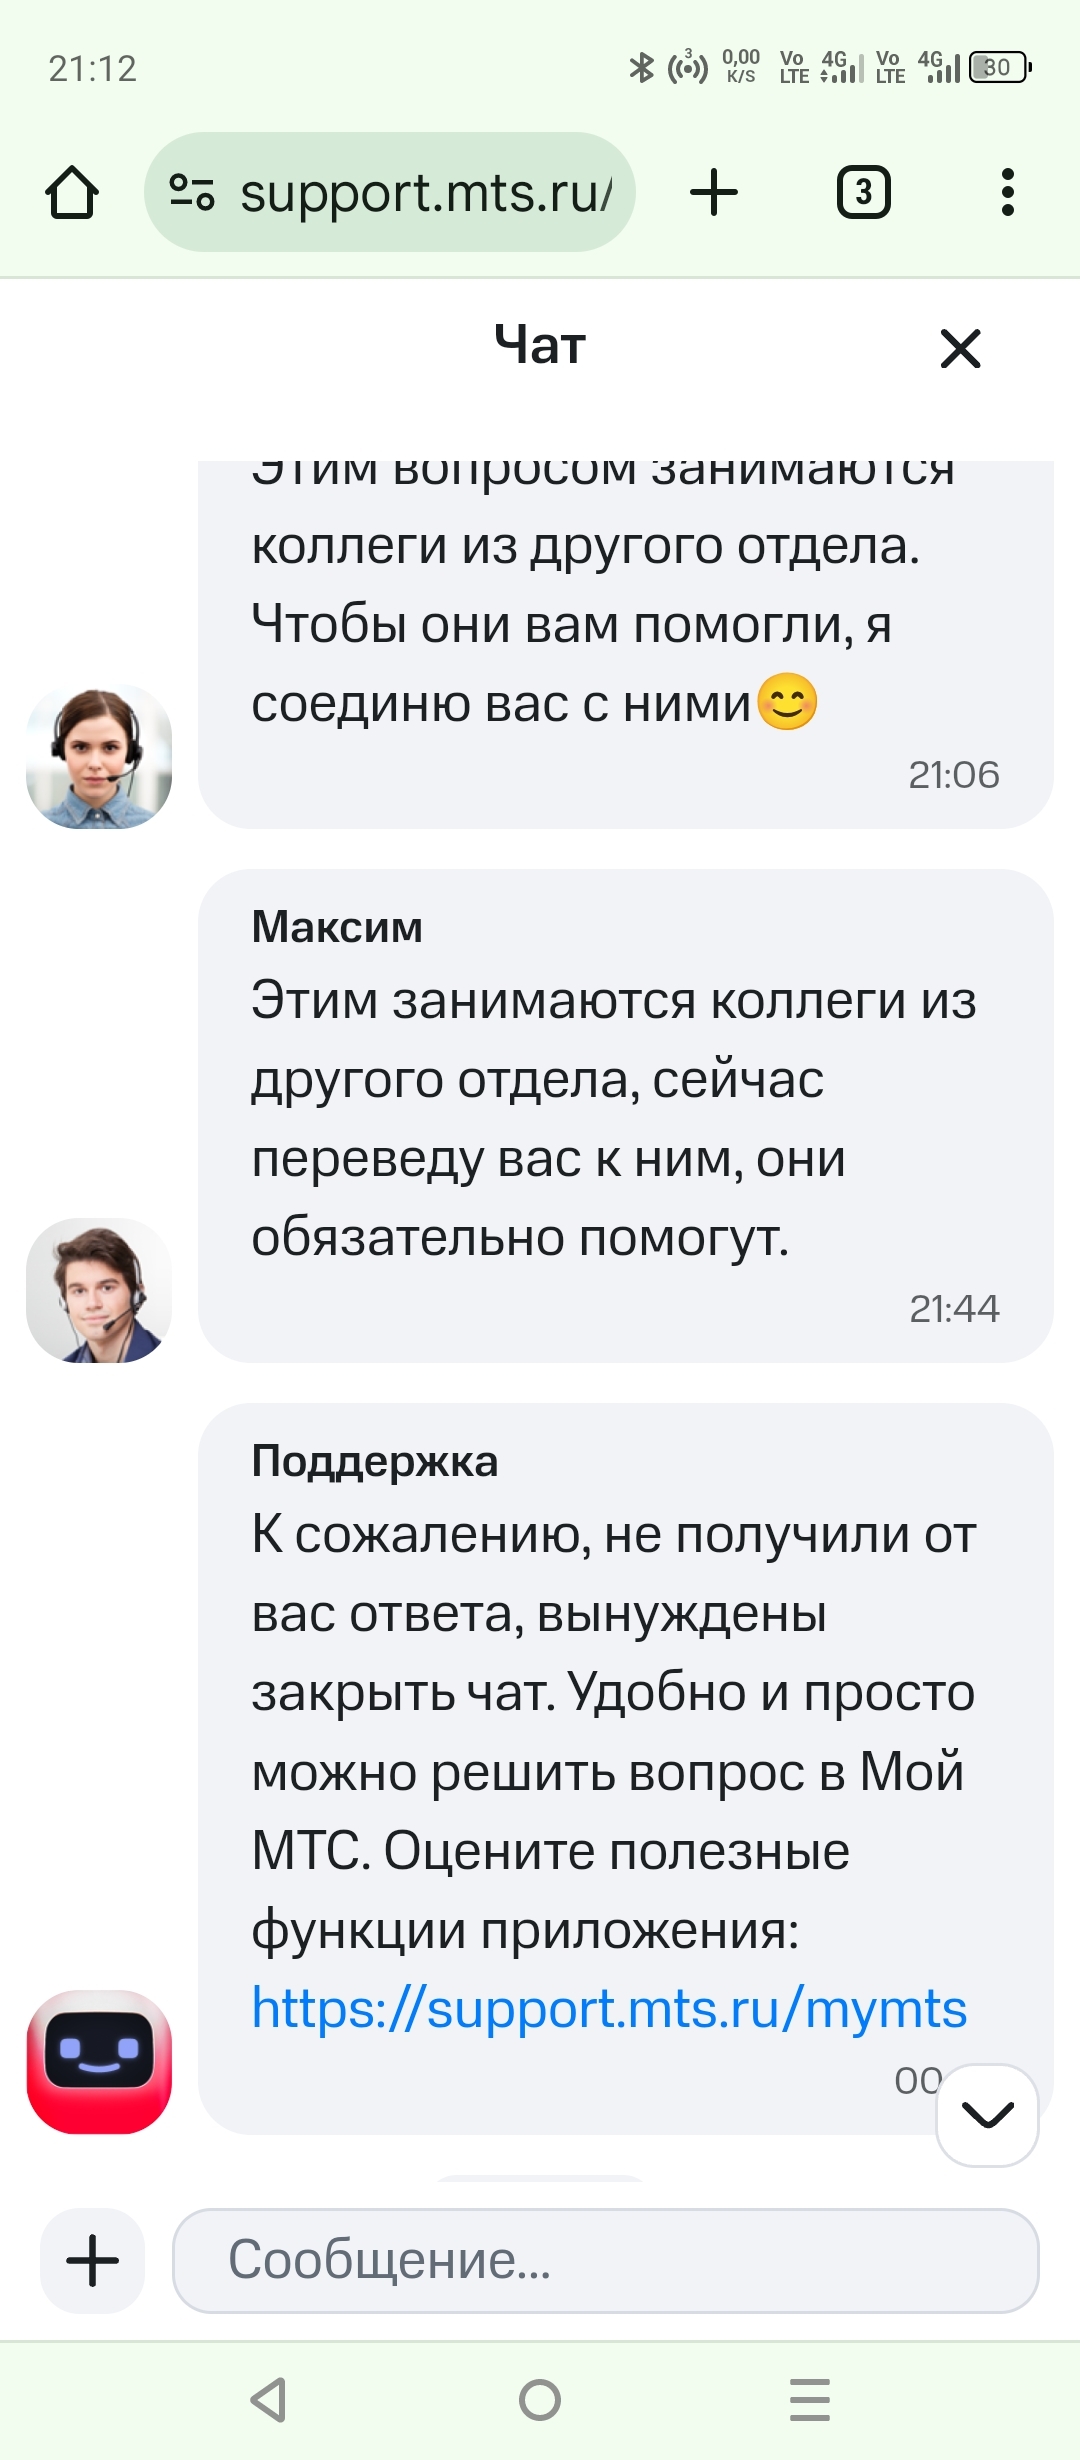This screenshot has width=1080, height=2460.
Task: Open the tab switcher showing 3 tabs
Action: [x=863, y=192]
